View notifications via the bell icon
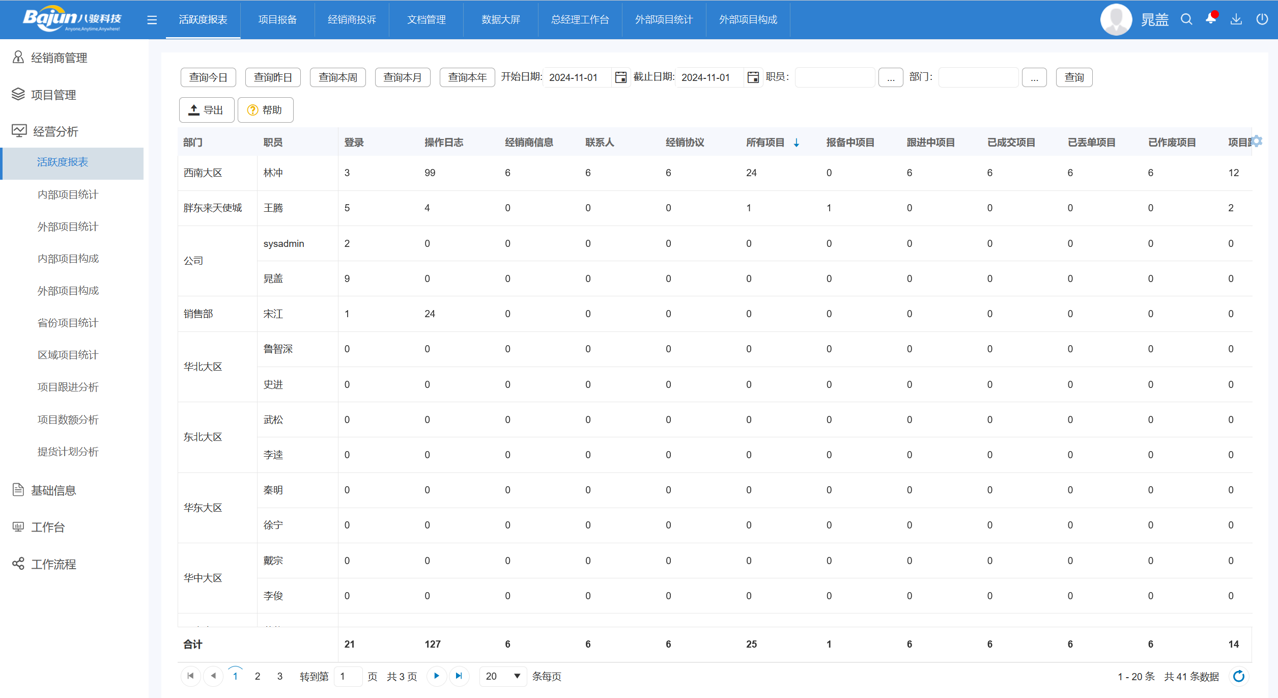Viewport: 1278px width, 698px height. [x=1209, y=18]
